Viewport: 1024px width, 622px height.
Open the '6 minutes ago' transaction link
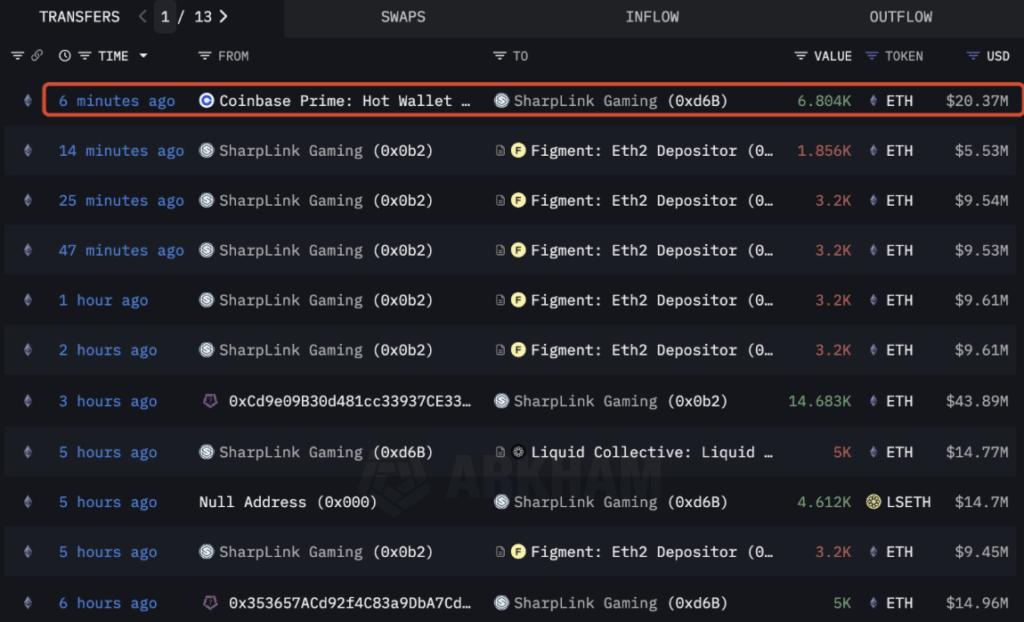click(x=117, y=101)
